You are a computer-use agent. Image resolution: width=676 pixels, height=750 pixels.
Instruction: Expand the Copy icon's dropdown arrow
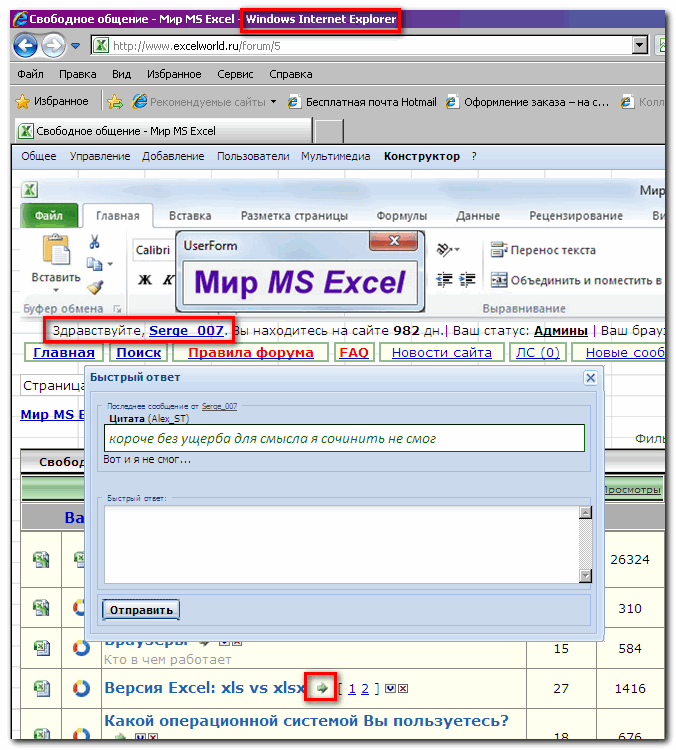pos(110,264)
